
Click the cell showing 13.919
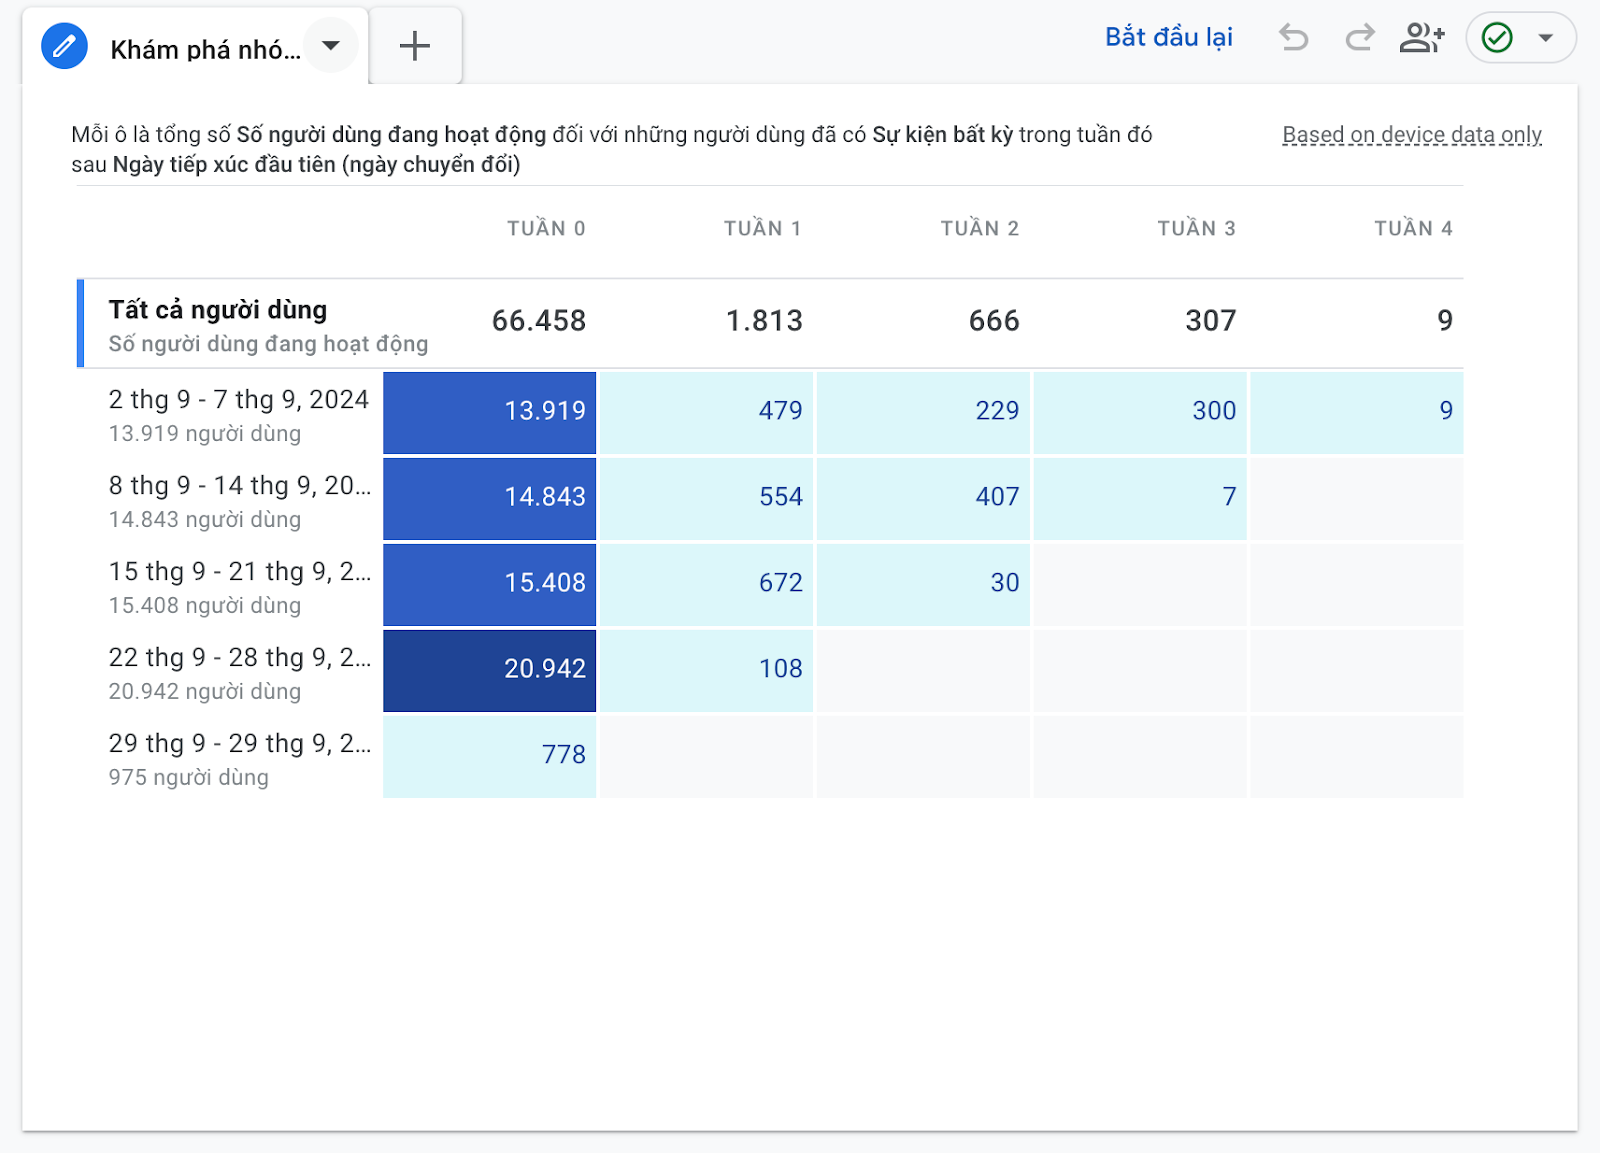490,412
